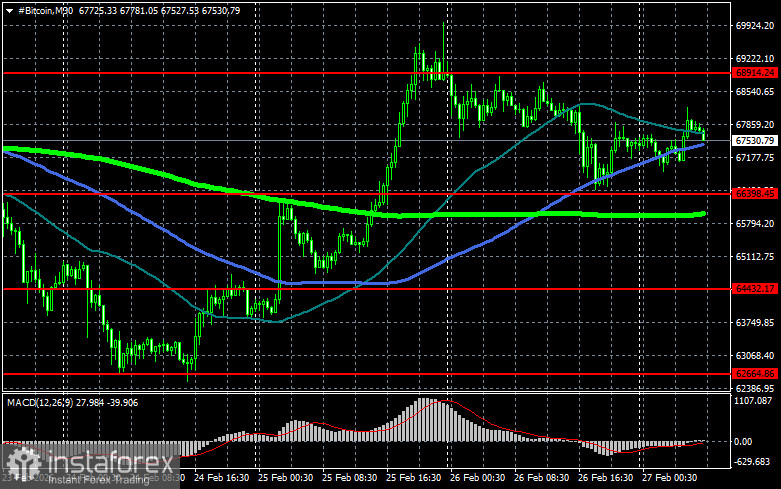The image size is (781, 489).
Task: Click the 69222.10 price axis label
Action: 755,58
